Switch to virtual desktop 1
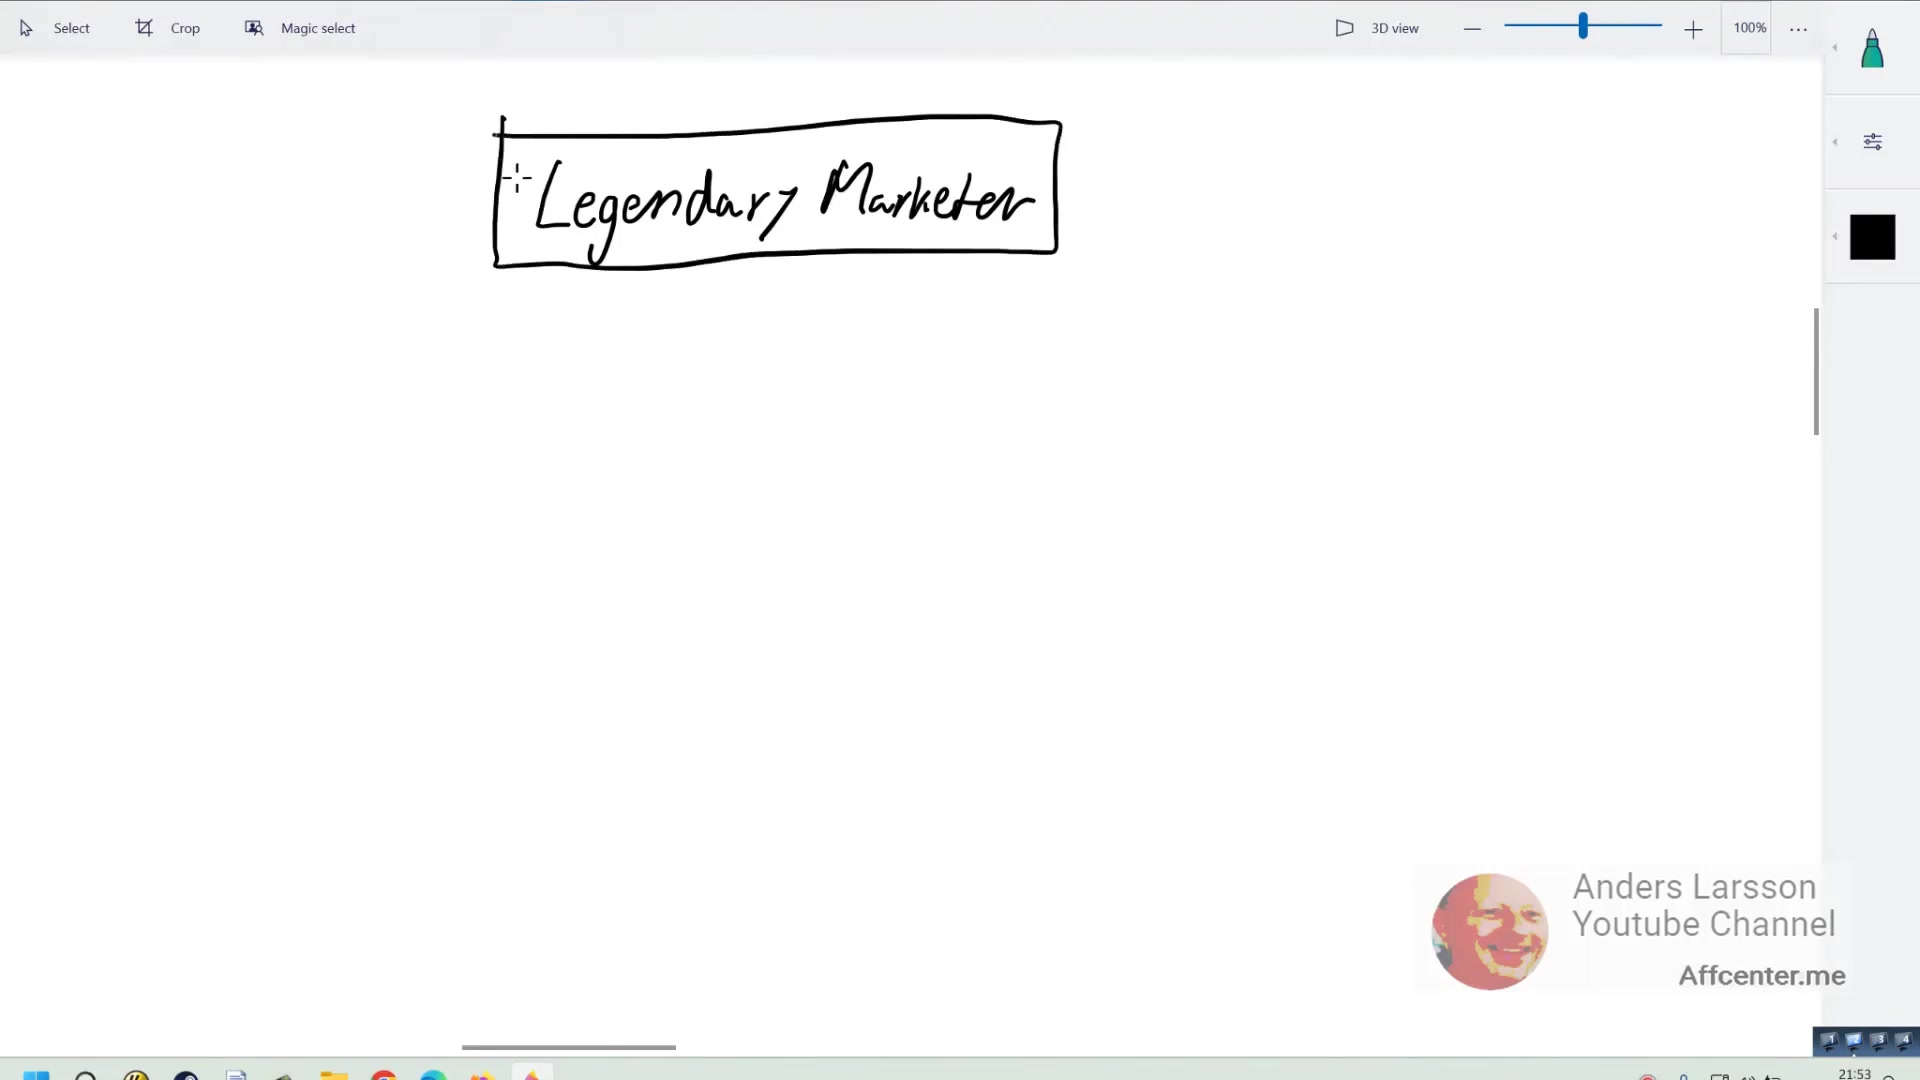Screen dimensions: 1920x1080 pyautogui.click(x=1828, y=1041)
